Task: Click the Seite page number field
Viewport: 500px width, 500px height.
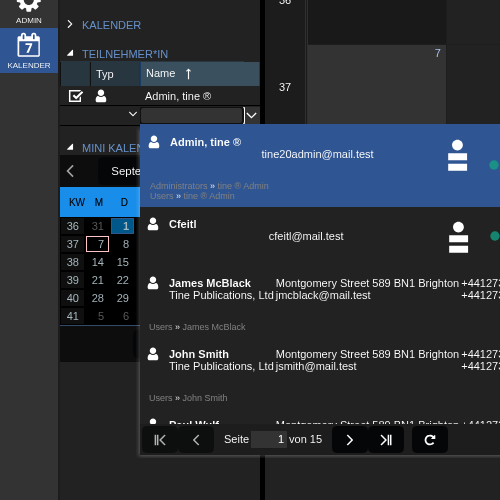Action: [x=269, y=439]
